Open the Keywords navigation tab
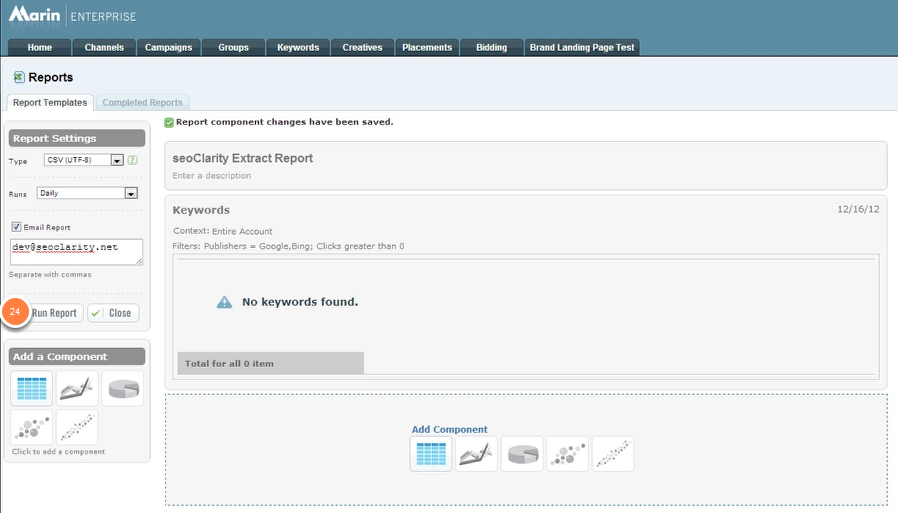Screen dimensions: 898x513 (298, 48)
